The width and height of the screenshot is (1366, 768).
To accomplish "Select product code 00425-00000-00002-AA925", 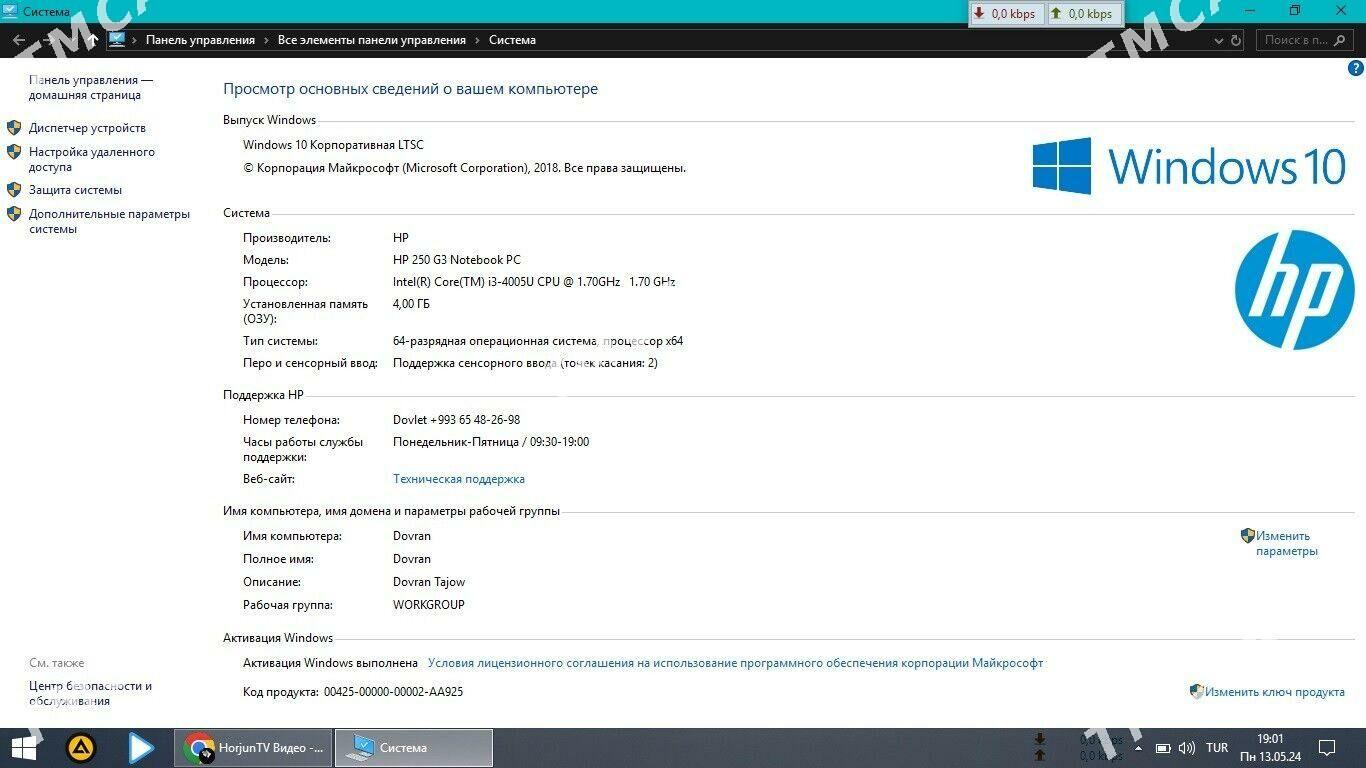I will [x=393, y=692].
